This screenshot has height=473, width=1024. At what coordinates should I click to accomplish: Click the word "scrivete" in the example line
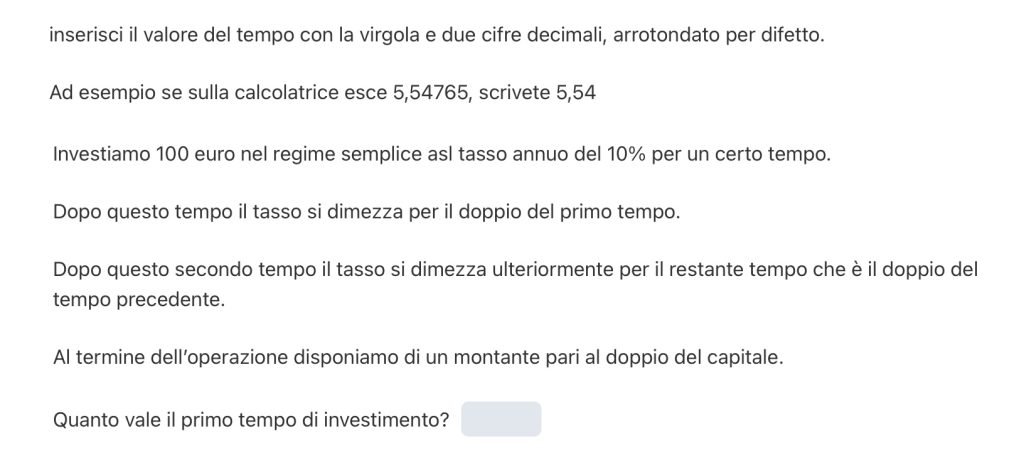pos(519,93)
